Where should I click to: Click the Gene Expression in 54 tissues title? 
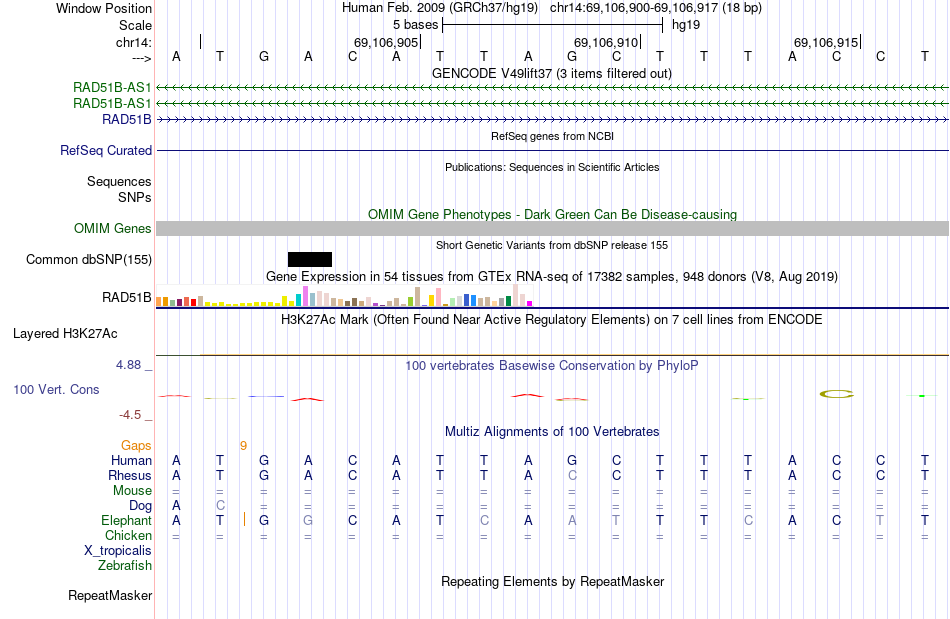coord(552,276)
